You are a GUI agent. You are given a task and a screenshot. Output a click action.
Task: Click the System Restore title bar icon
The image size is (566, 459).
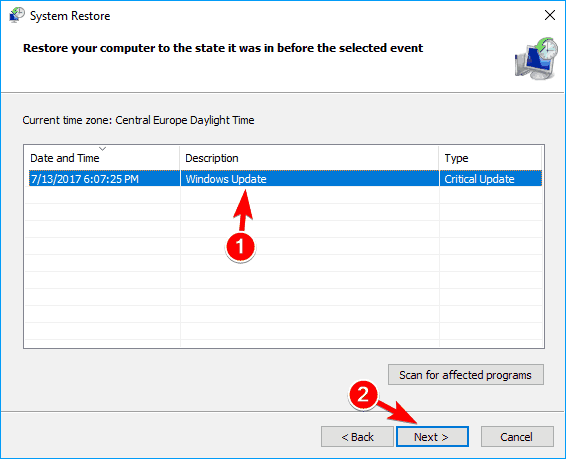click(17, 15)
